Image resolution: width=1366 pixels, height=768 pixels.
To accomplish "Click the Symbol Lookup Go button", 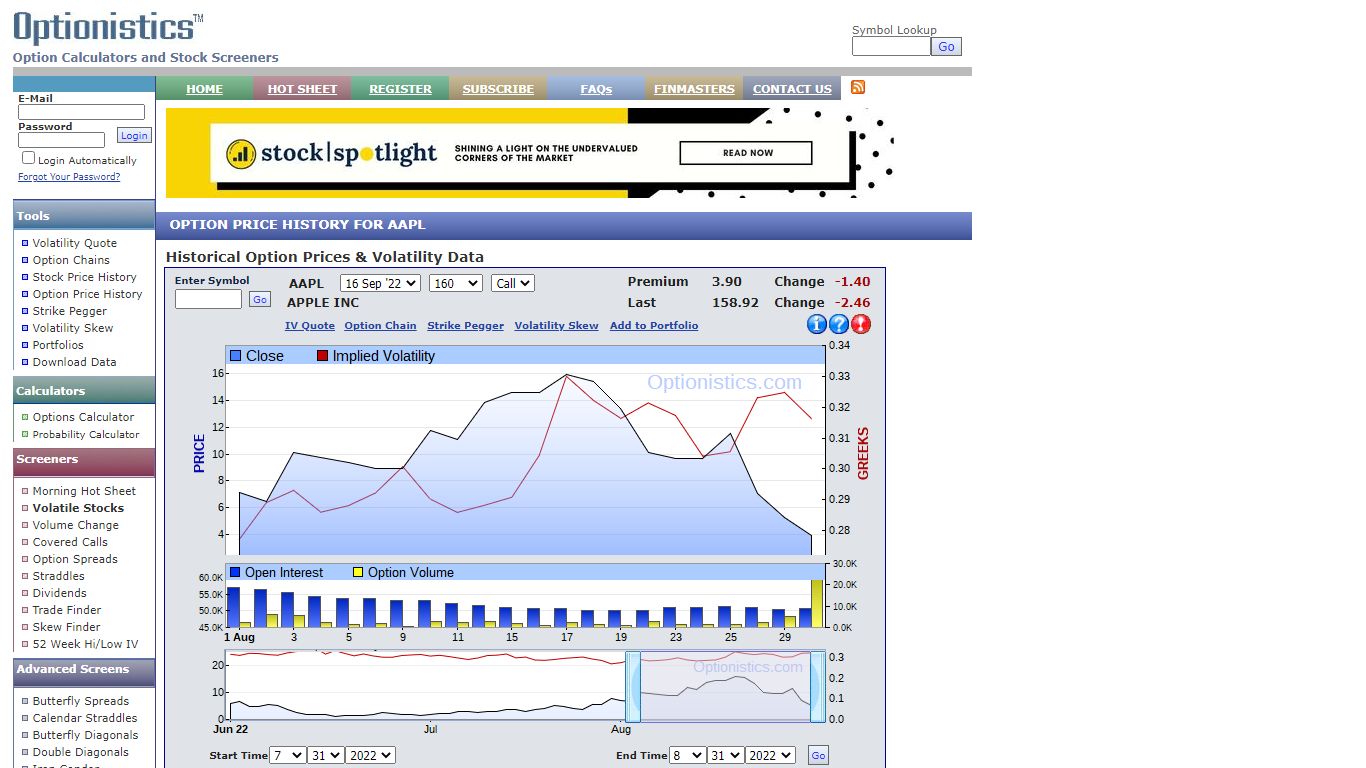I will (946, 46).
